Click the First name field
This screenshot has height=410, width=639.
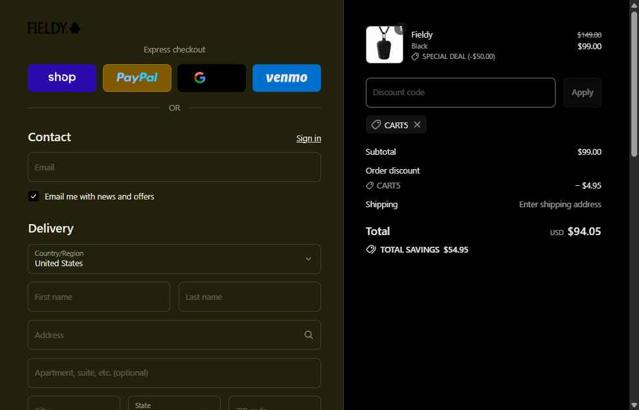[99, 297]
